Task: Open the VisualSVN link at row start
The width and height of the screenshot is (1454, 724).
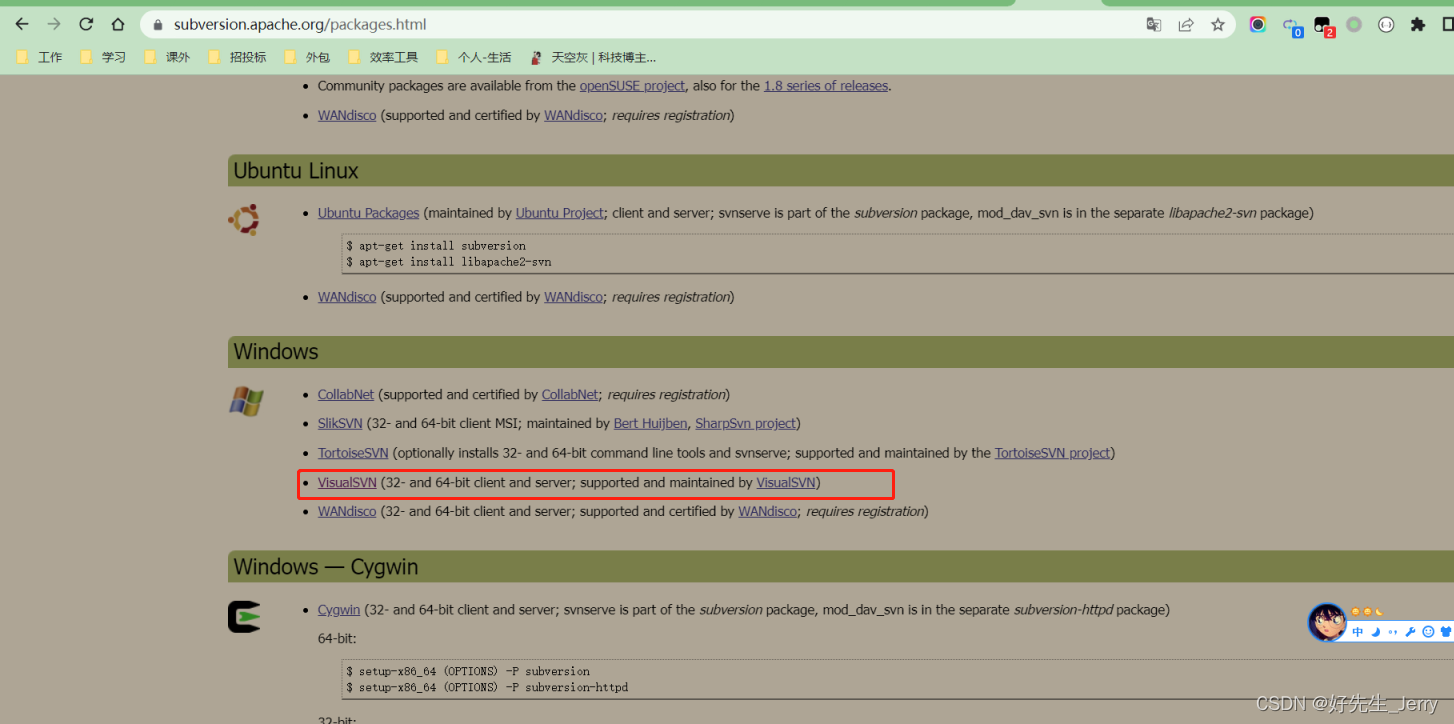Action: [347, 483]
